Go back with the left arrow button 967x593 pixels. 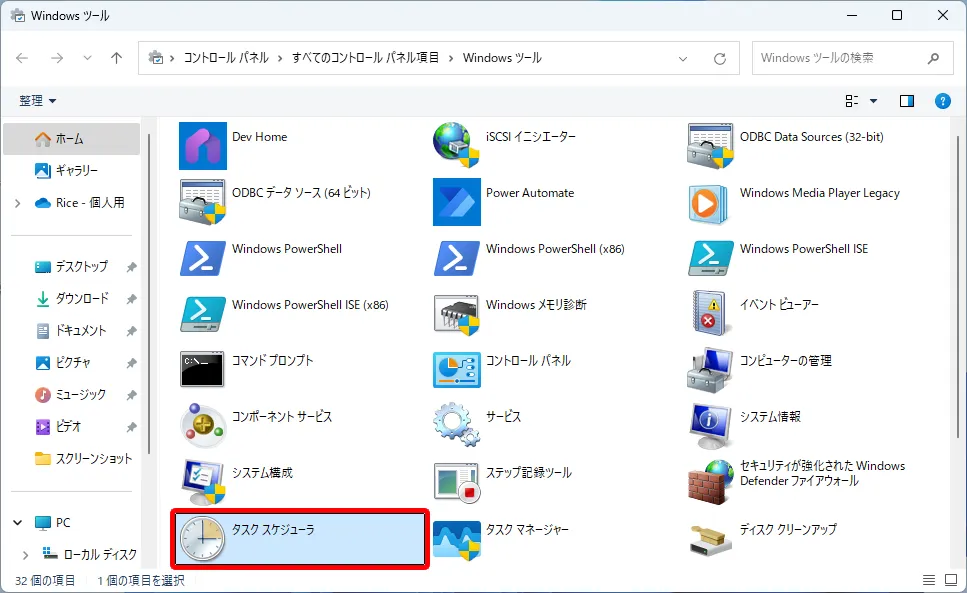point(22,58)
